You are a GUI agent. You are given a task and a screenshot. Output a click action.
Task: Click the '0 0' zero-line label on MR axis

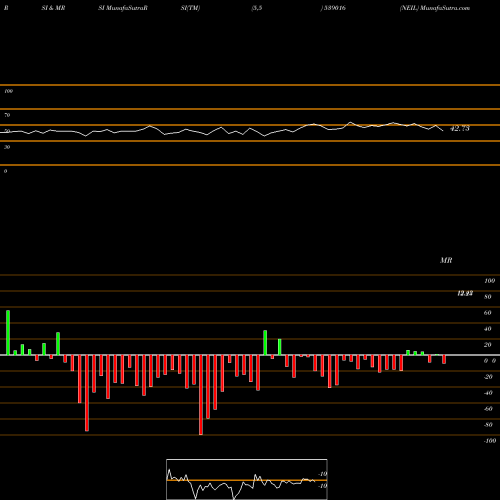490,361
